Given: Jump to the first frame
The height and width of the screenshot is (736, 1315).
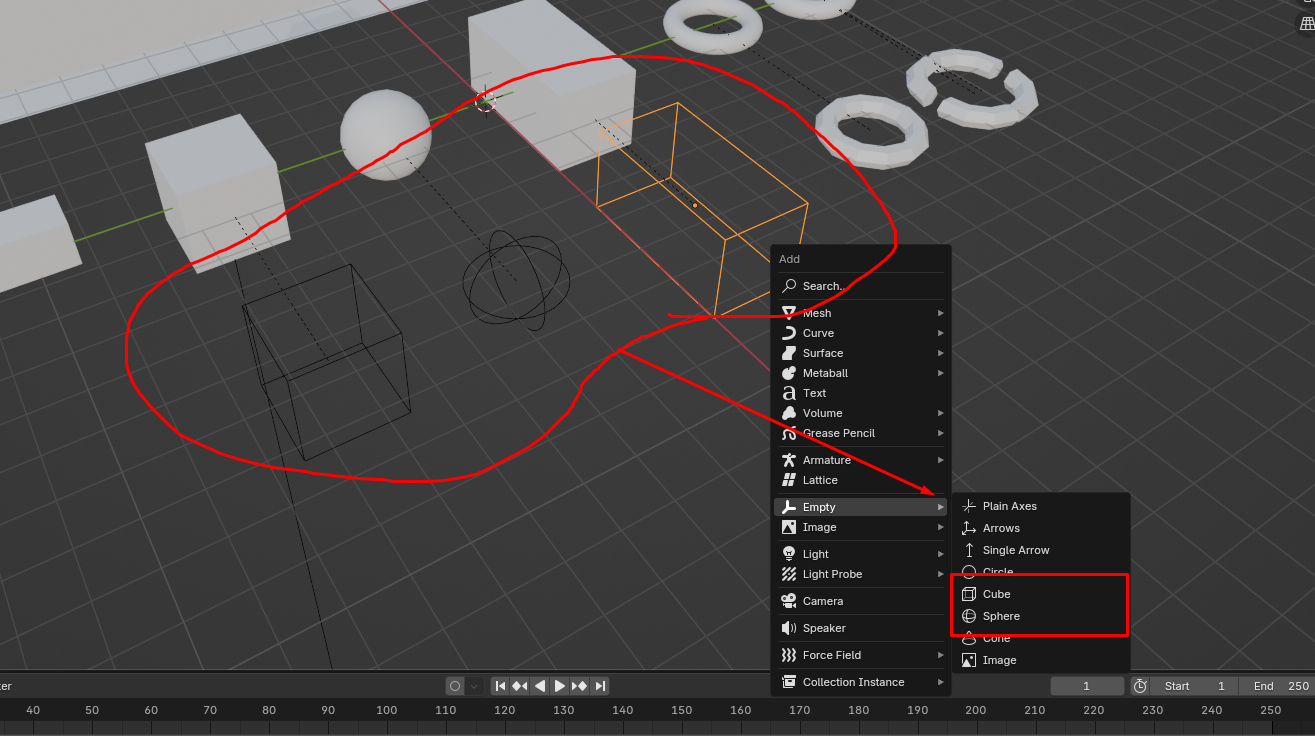Looking at the screenshot, I should point(500,686).
